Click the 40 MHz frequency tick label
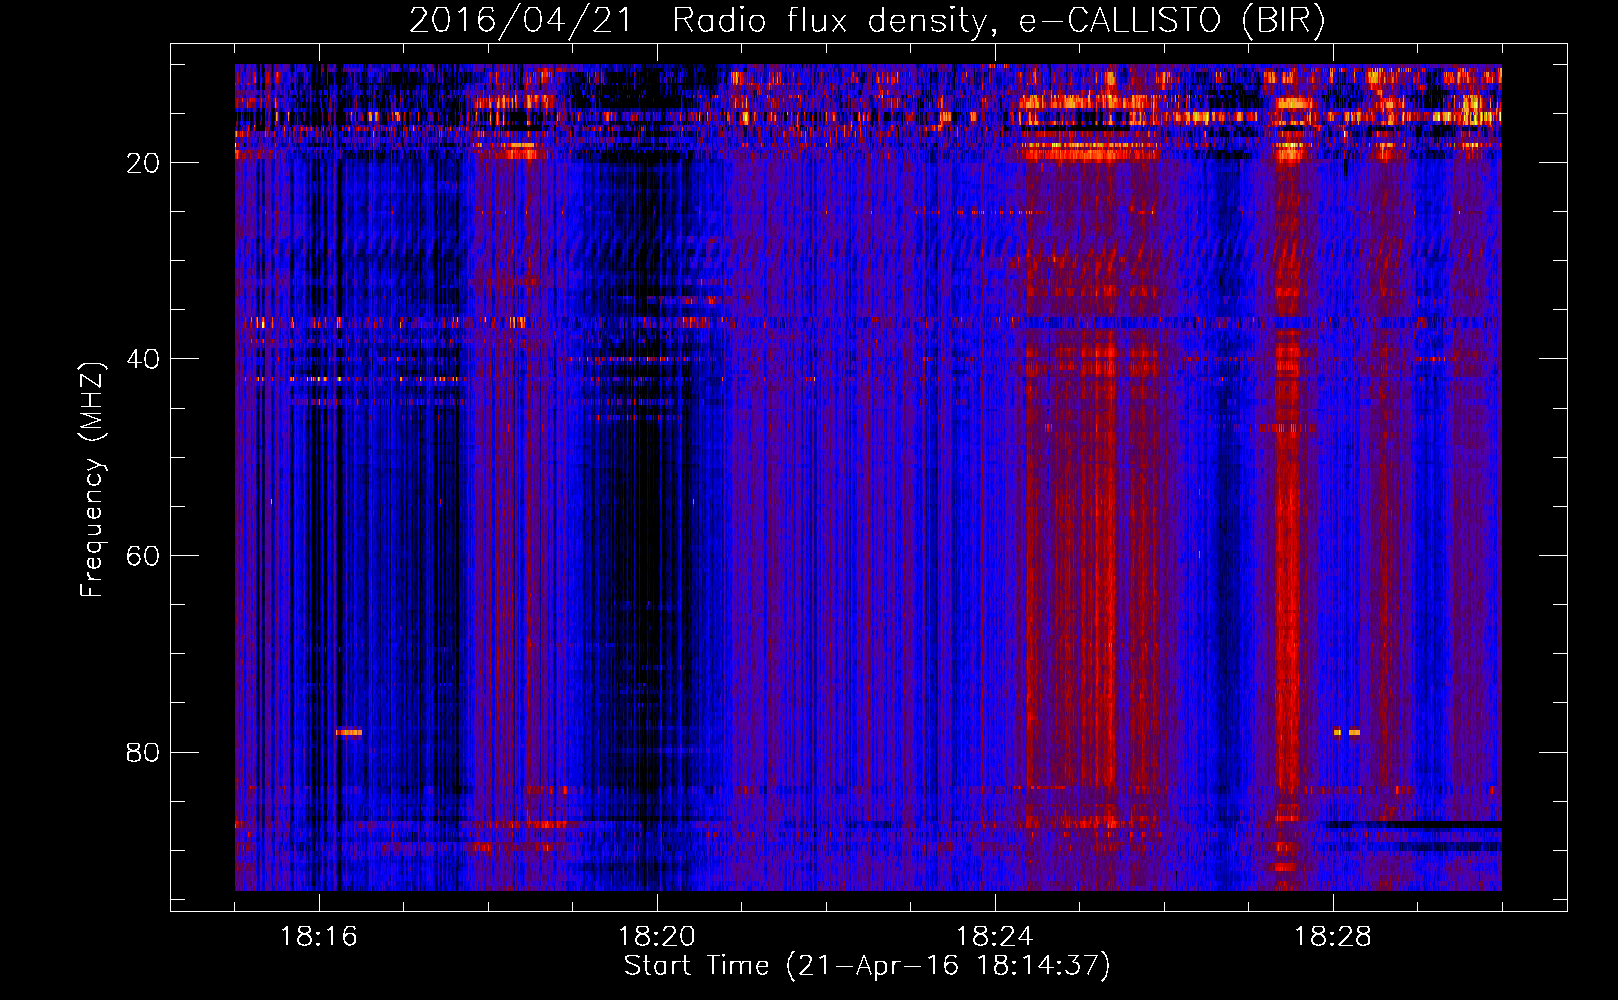1618x1000 pixels. 143,359
